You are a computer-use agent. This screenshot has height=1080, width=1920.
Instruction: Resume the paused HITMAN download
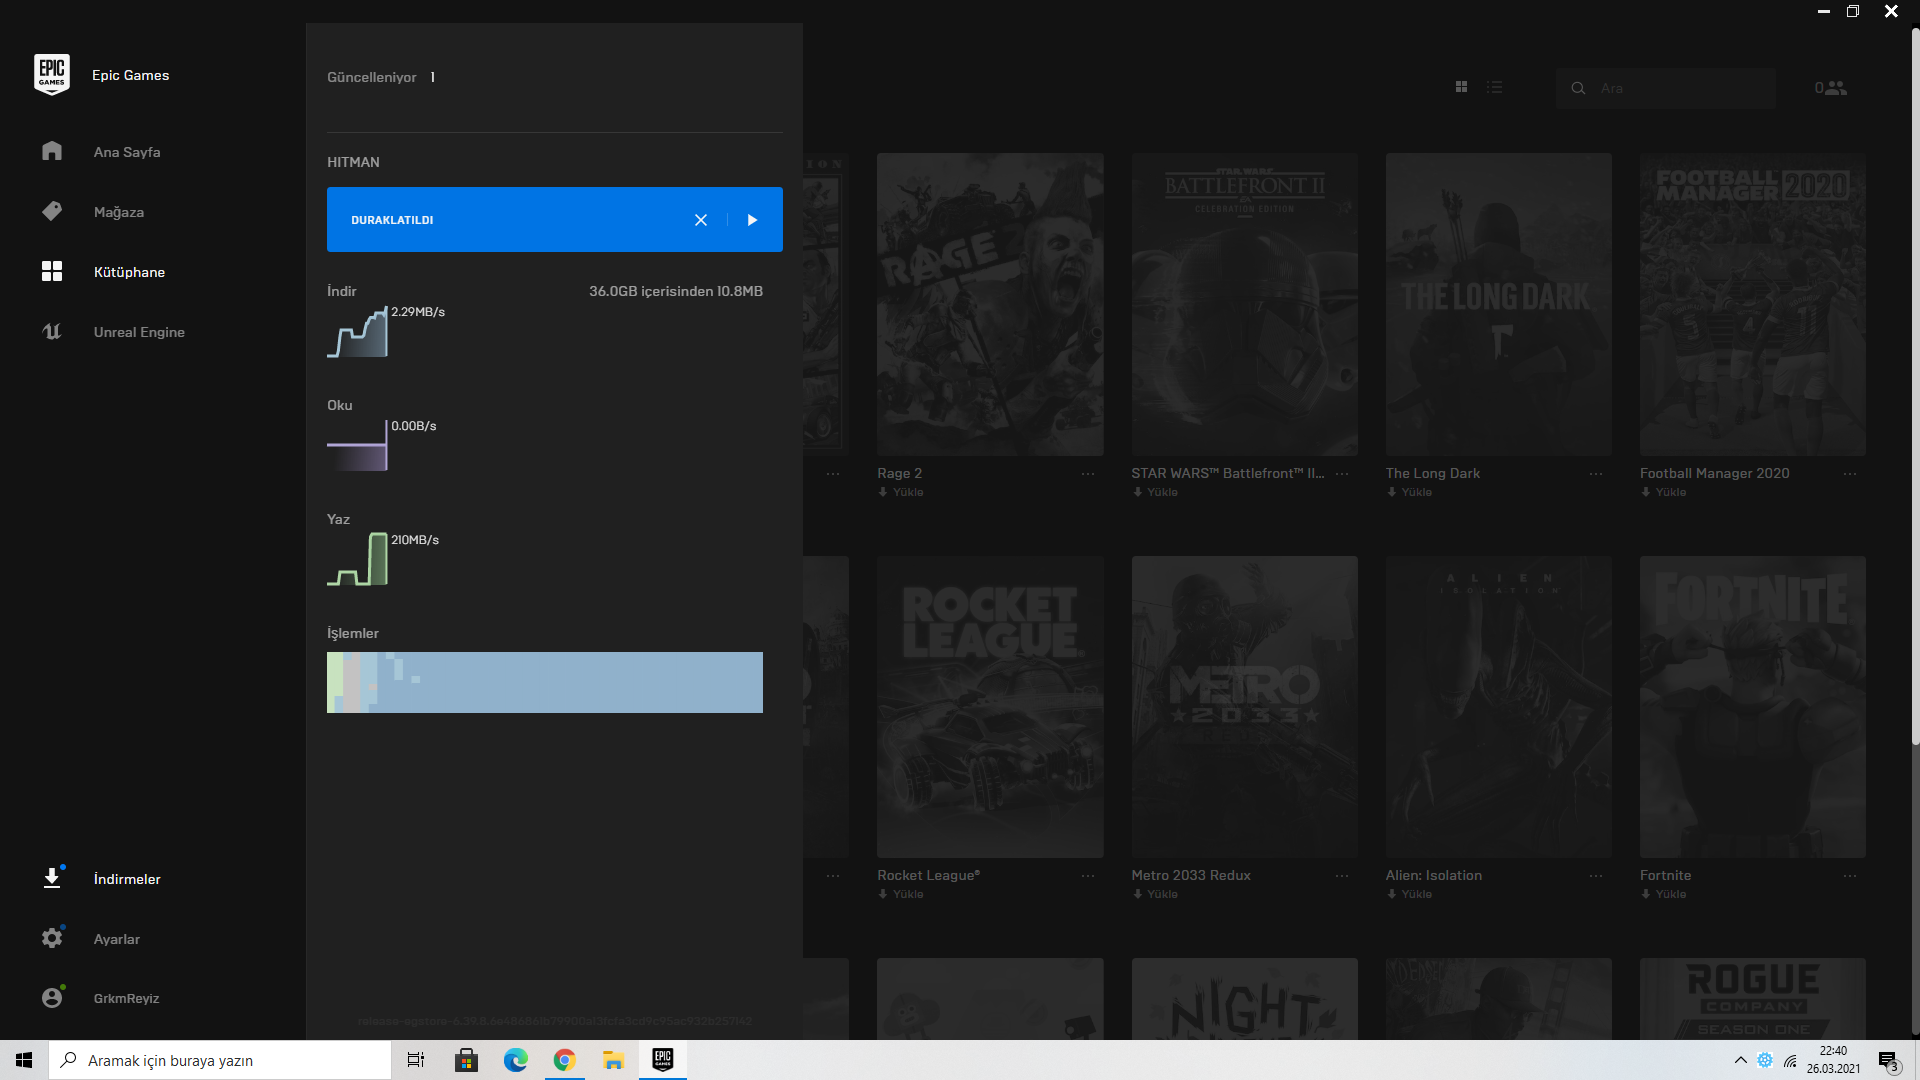pos(752,220)
